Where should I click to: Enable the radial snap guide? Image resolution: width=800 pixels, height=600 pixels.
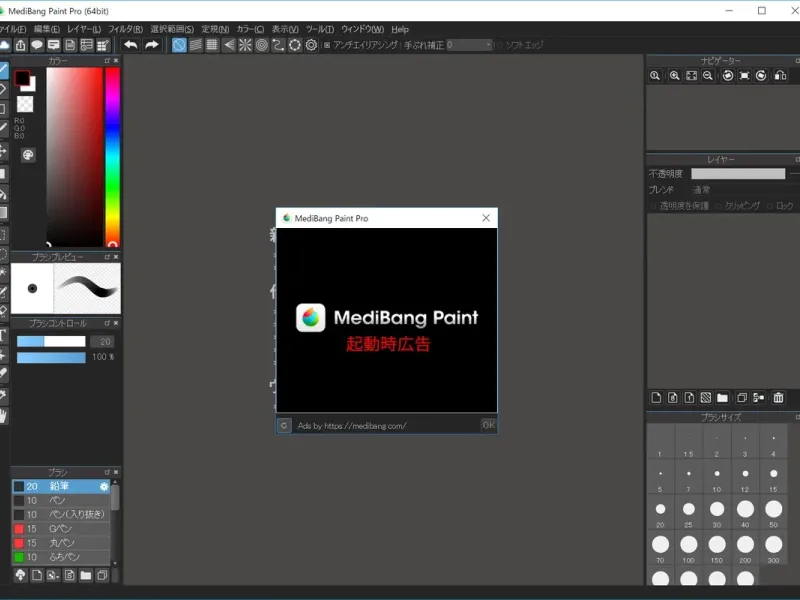coord(245,45)
